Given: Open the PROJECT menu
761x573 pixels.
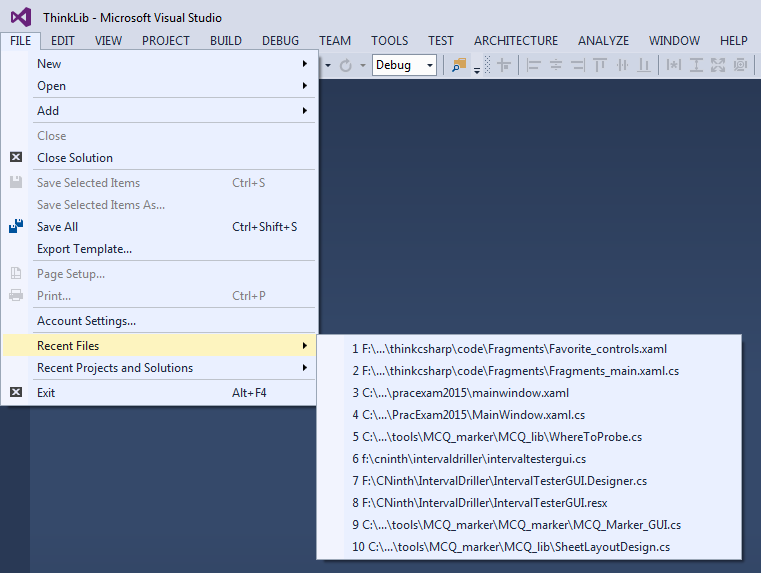Looking at the screenshot, I should click(x=165, y=41).
